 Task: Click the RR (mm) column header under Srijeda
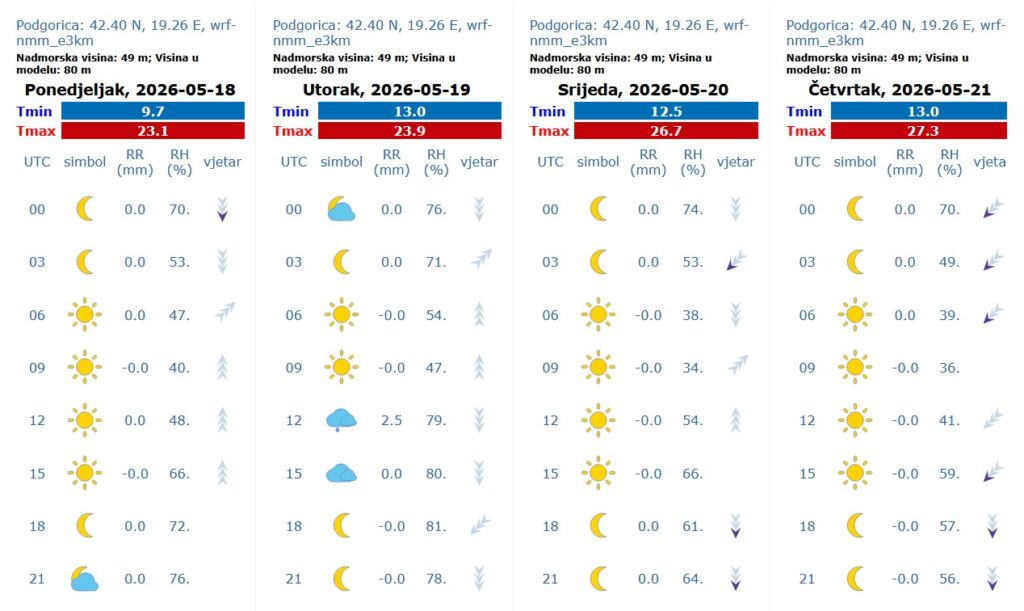pos(648,163)
